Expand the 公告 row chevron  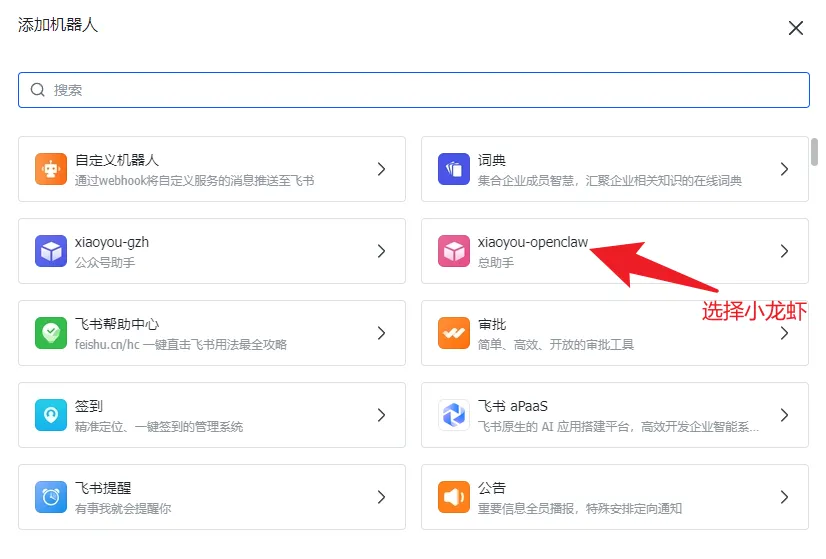coord(784,497)
